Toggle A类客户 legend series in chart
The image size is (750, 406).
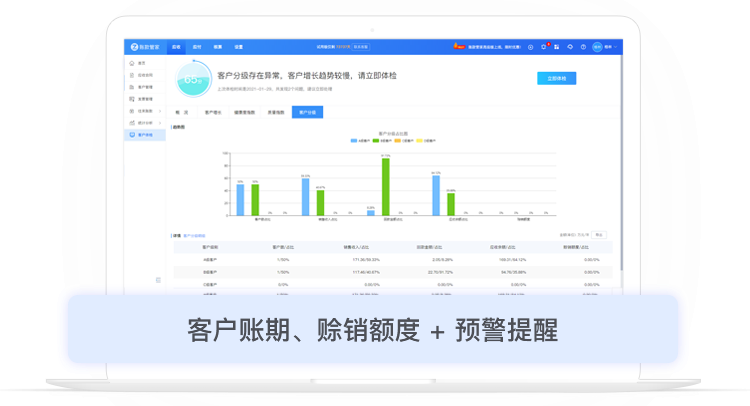(358, 141)
